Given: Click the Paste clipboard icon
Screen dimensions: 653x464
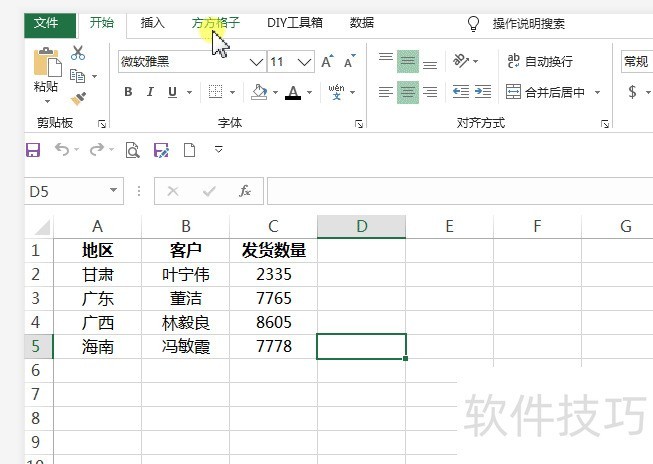Looking at the screenshot, I should pyautogui.click(x=47, y=62).
